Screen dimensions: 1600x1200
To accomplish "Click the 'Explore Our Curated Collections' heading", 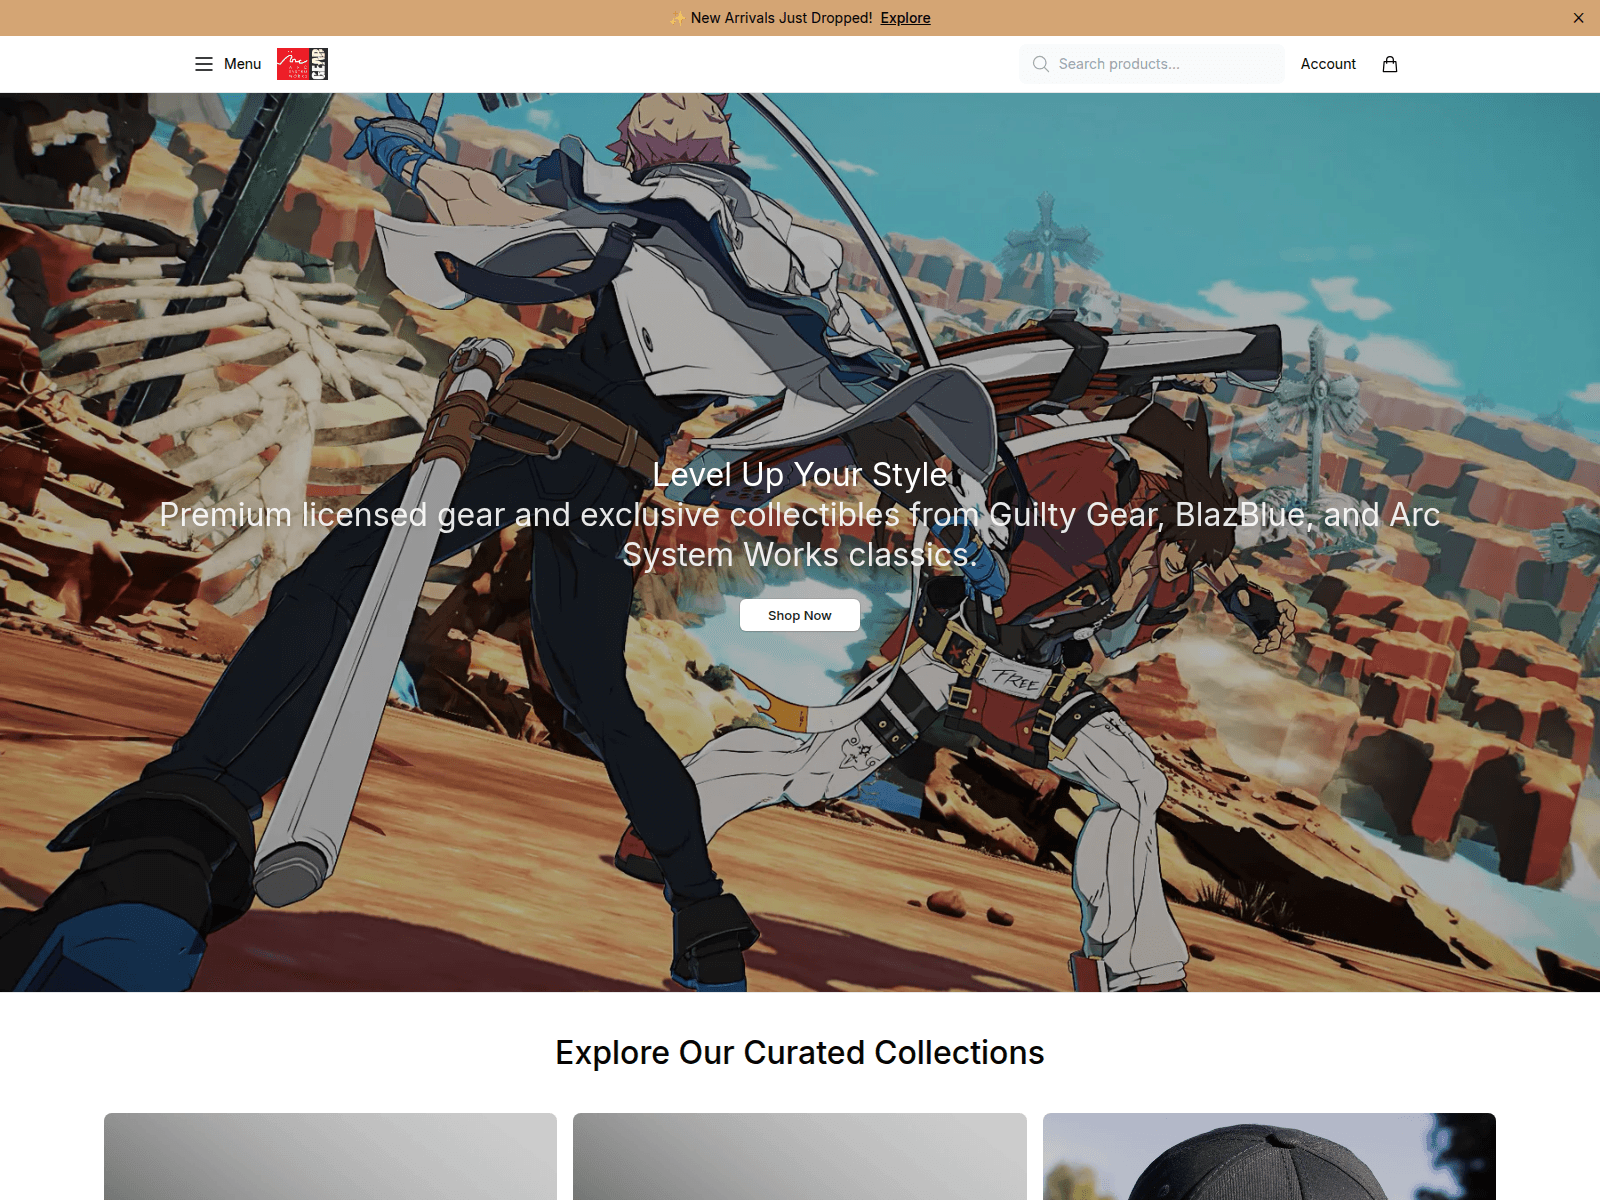I will tap(800, 1052).
